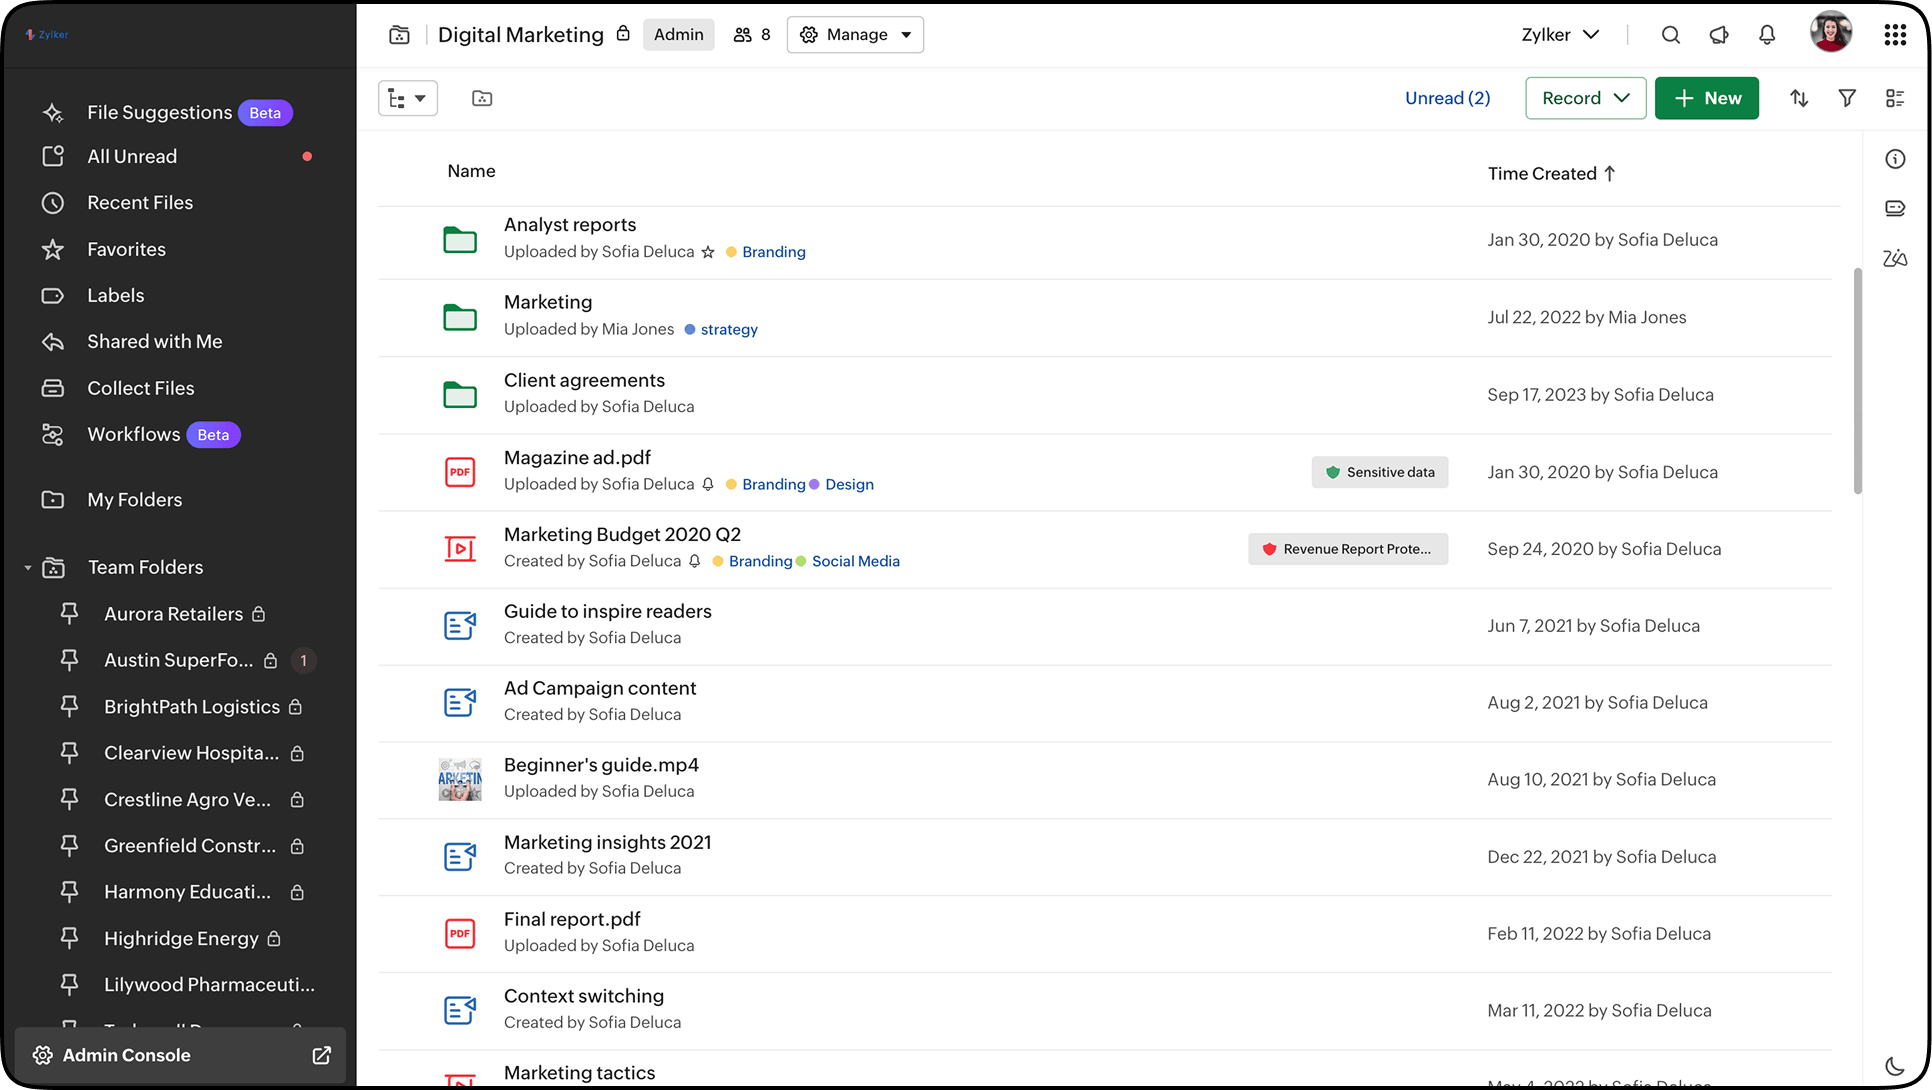The height and width of the screenshot is (1090, 1932).
Task: Open the filter funnel icon
Action: click(x=1847, y=98)
